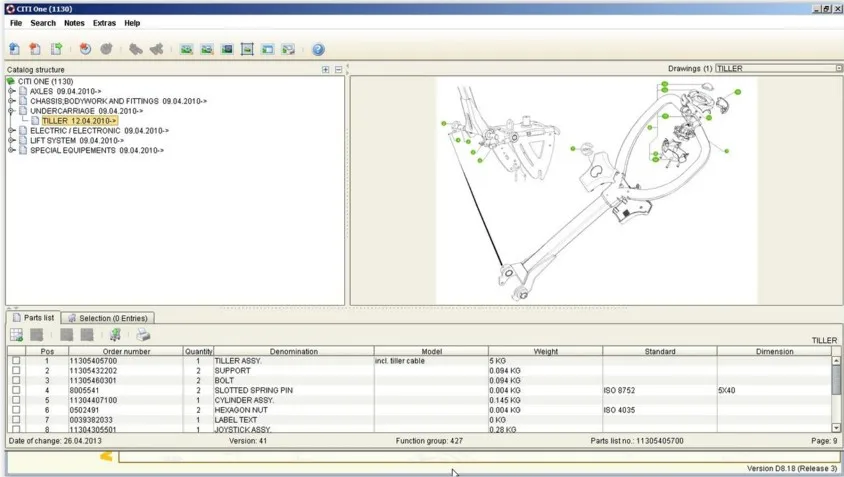The image size is (844, 477).
Task: Click the shopping cart add-to-selection icon
Action: click(x=115, y=335)
